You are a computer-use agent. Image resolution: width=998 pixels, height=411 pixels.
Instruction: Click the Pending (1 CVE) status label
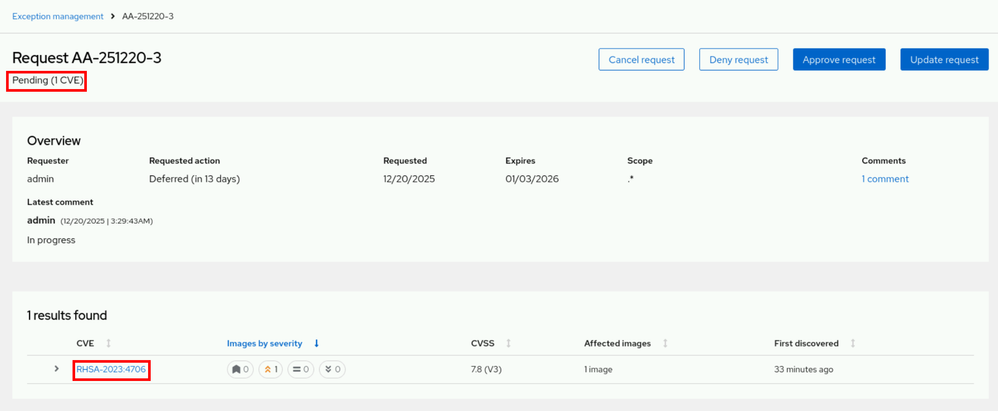coord(47,80)
